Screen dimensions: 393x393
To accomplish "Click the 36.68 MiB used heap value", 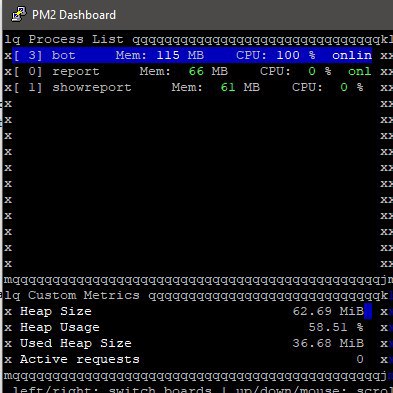I will click(328, 343).
